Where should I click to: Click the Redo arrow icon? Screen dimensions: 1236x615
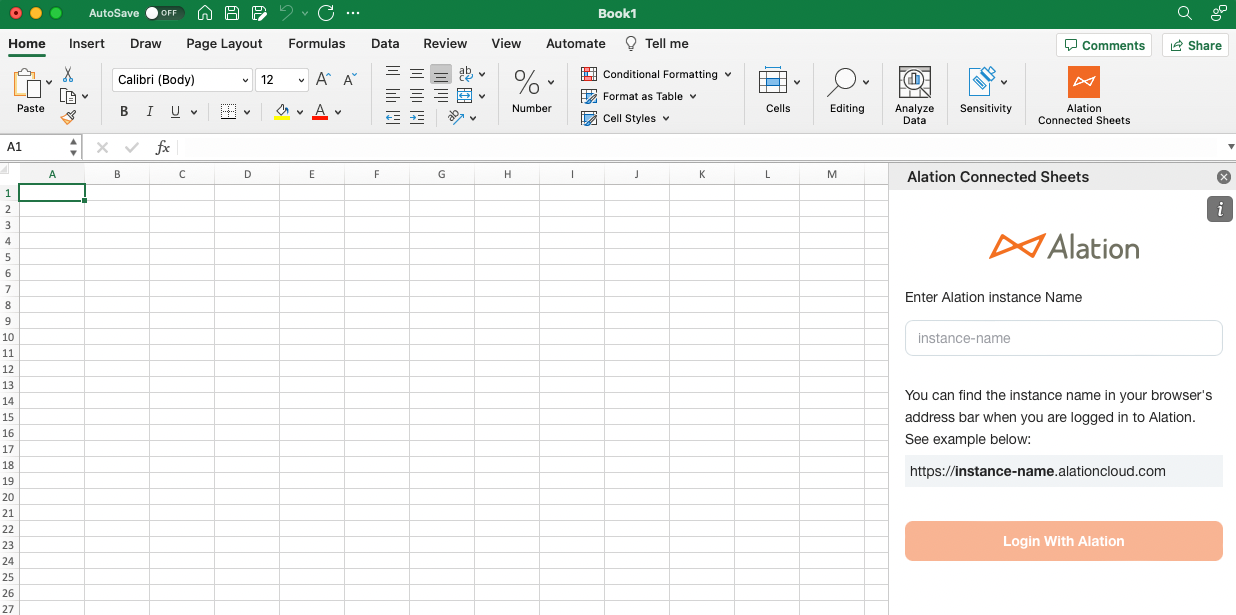325,13
